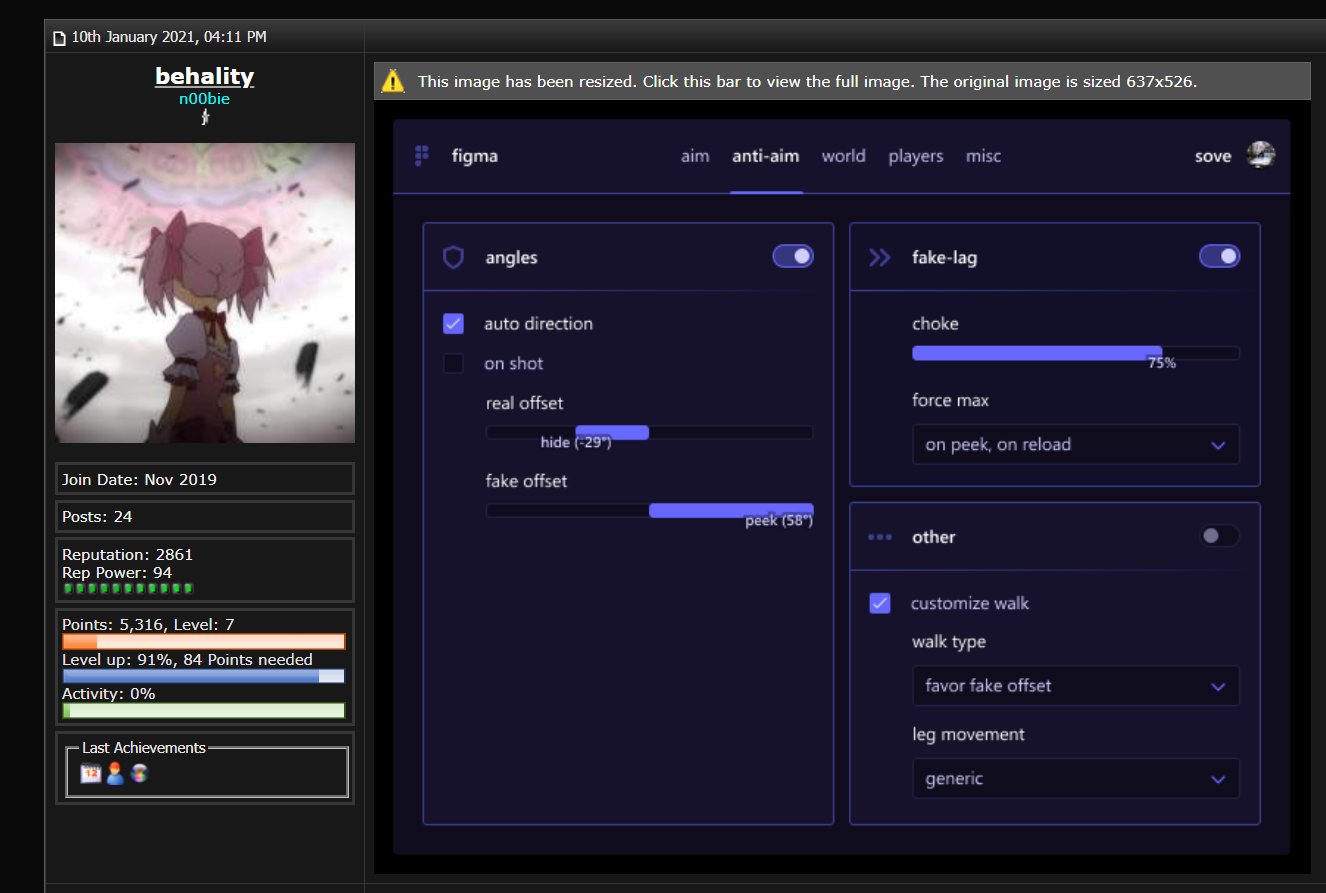Click 'Posts: 24' text
The height and width of the screenshot is (893, 1326).
tap(97, 516)
